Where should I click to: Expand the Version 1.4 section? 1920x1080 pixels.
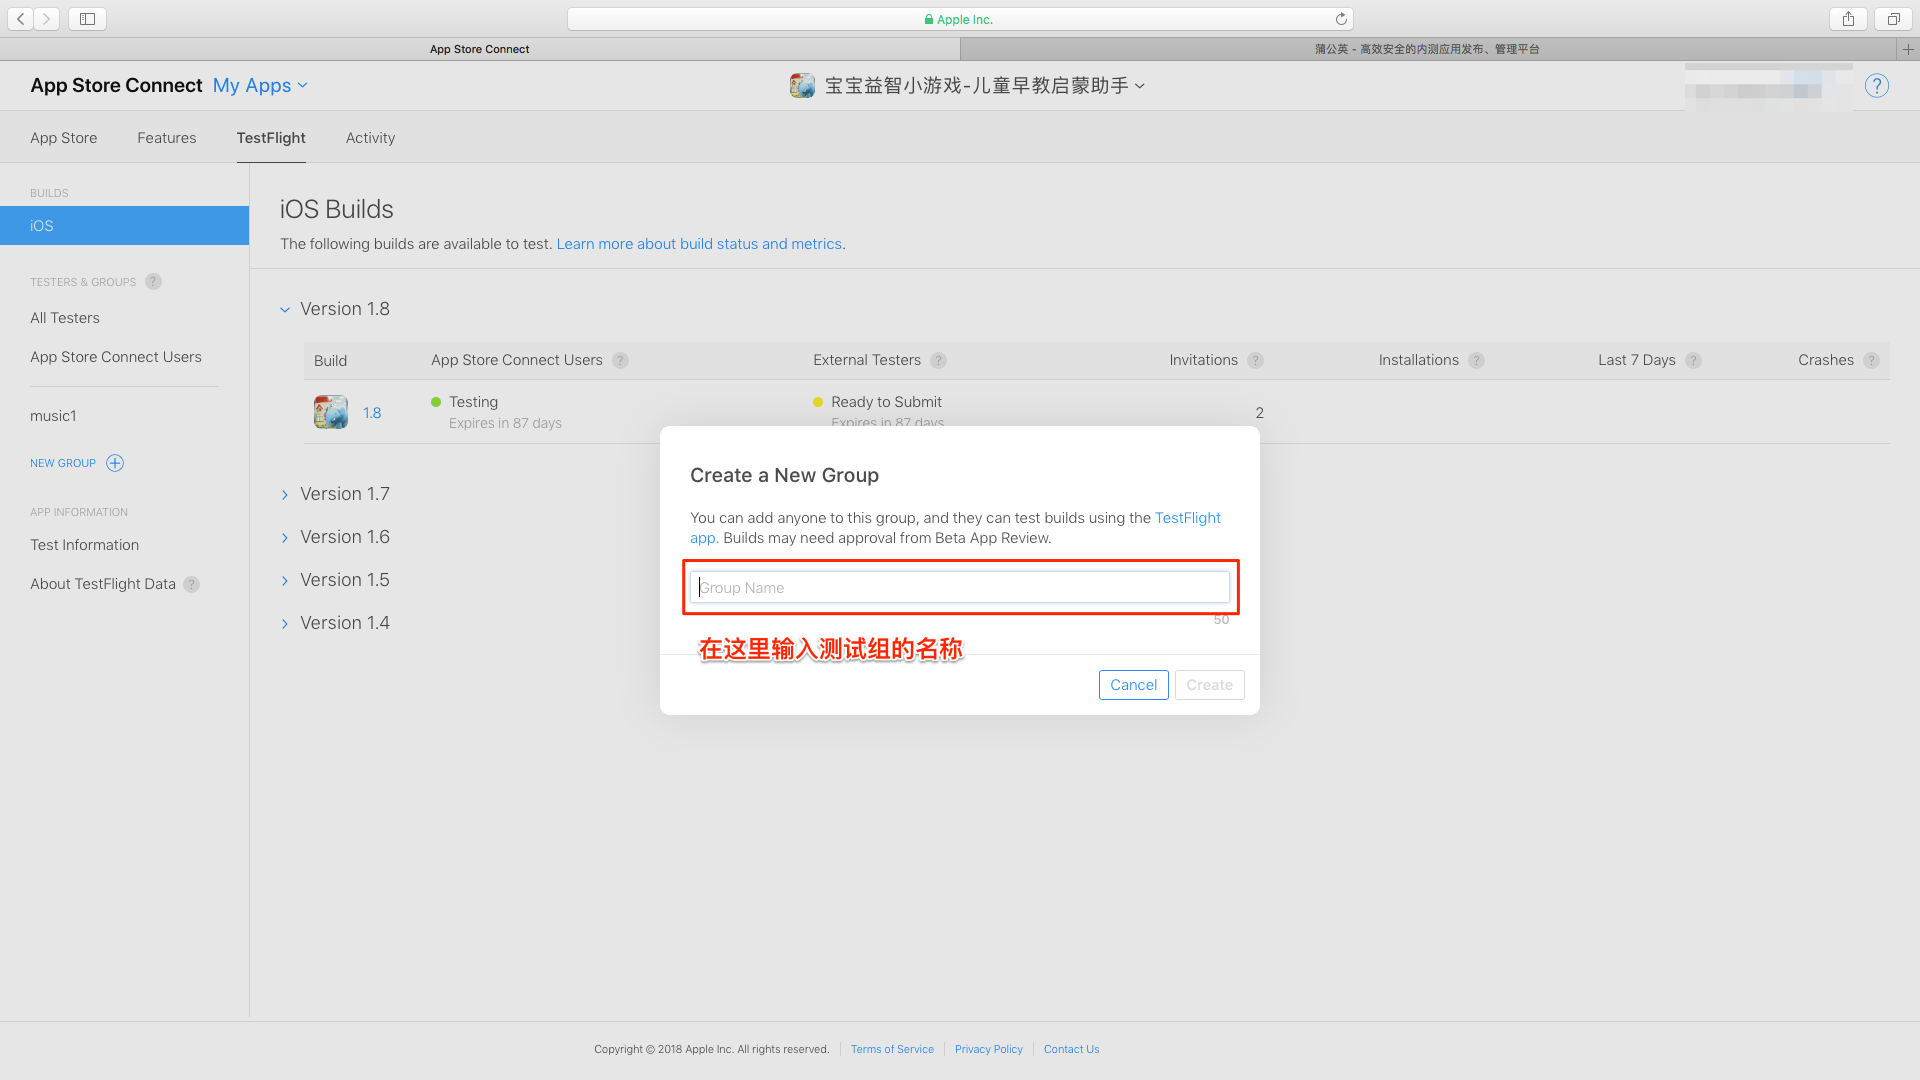[x=285, y=624]
